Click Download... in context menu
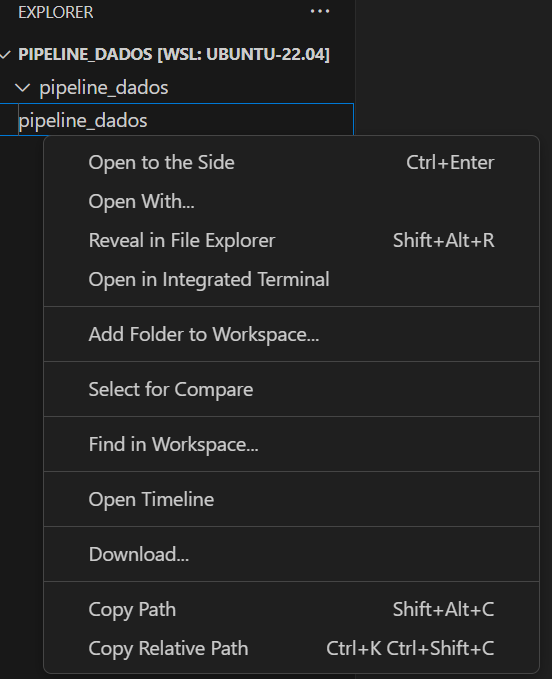Image resolution: width=552 pixels, height=679 pixels. tap(139, 555)
